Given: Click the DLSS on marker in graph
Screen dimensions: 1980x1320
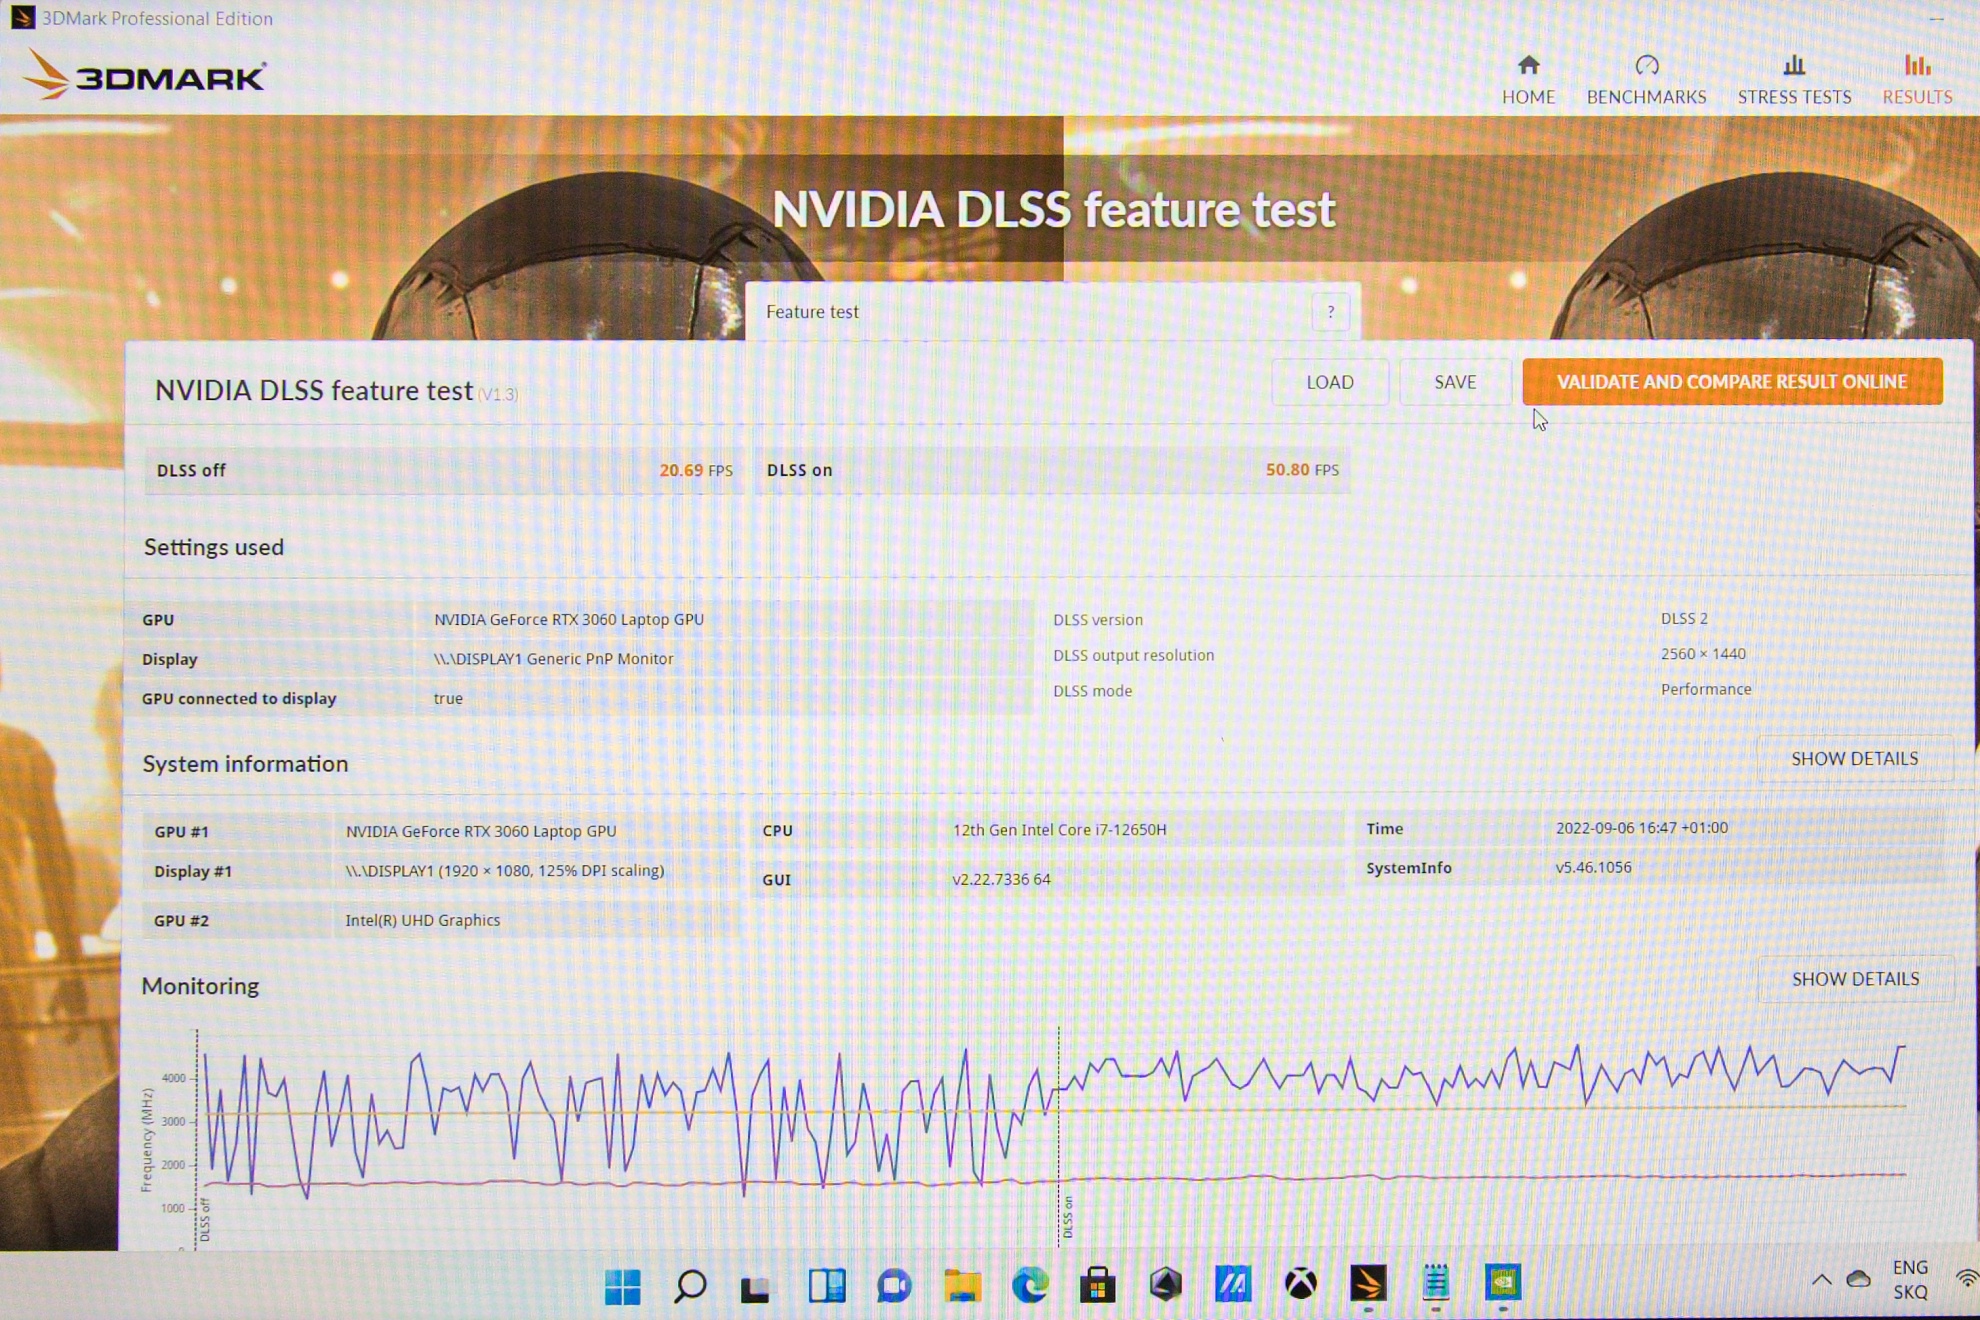Looking at the screenshot, I should click(x=1068, y=1216).
